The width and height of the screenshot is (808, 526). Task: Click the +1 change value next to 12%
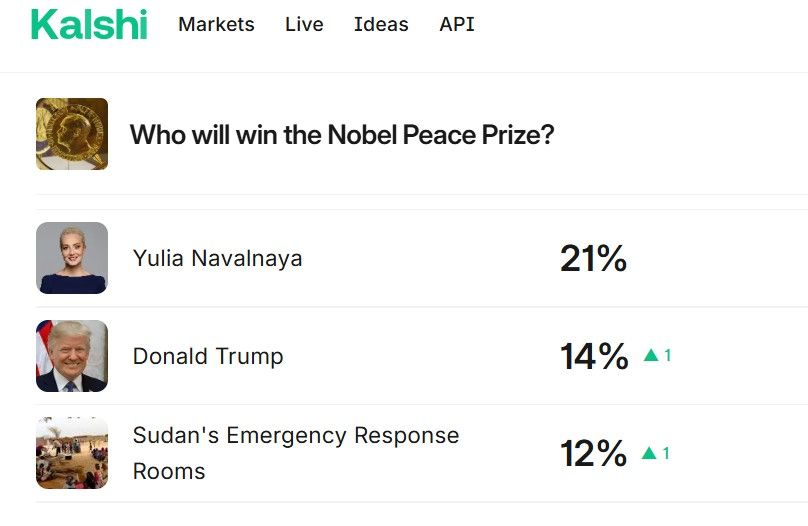tap(666, 454)
